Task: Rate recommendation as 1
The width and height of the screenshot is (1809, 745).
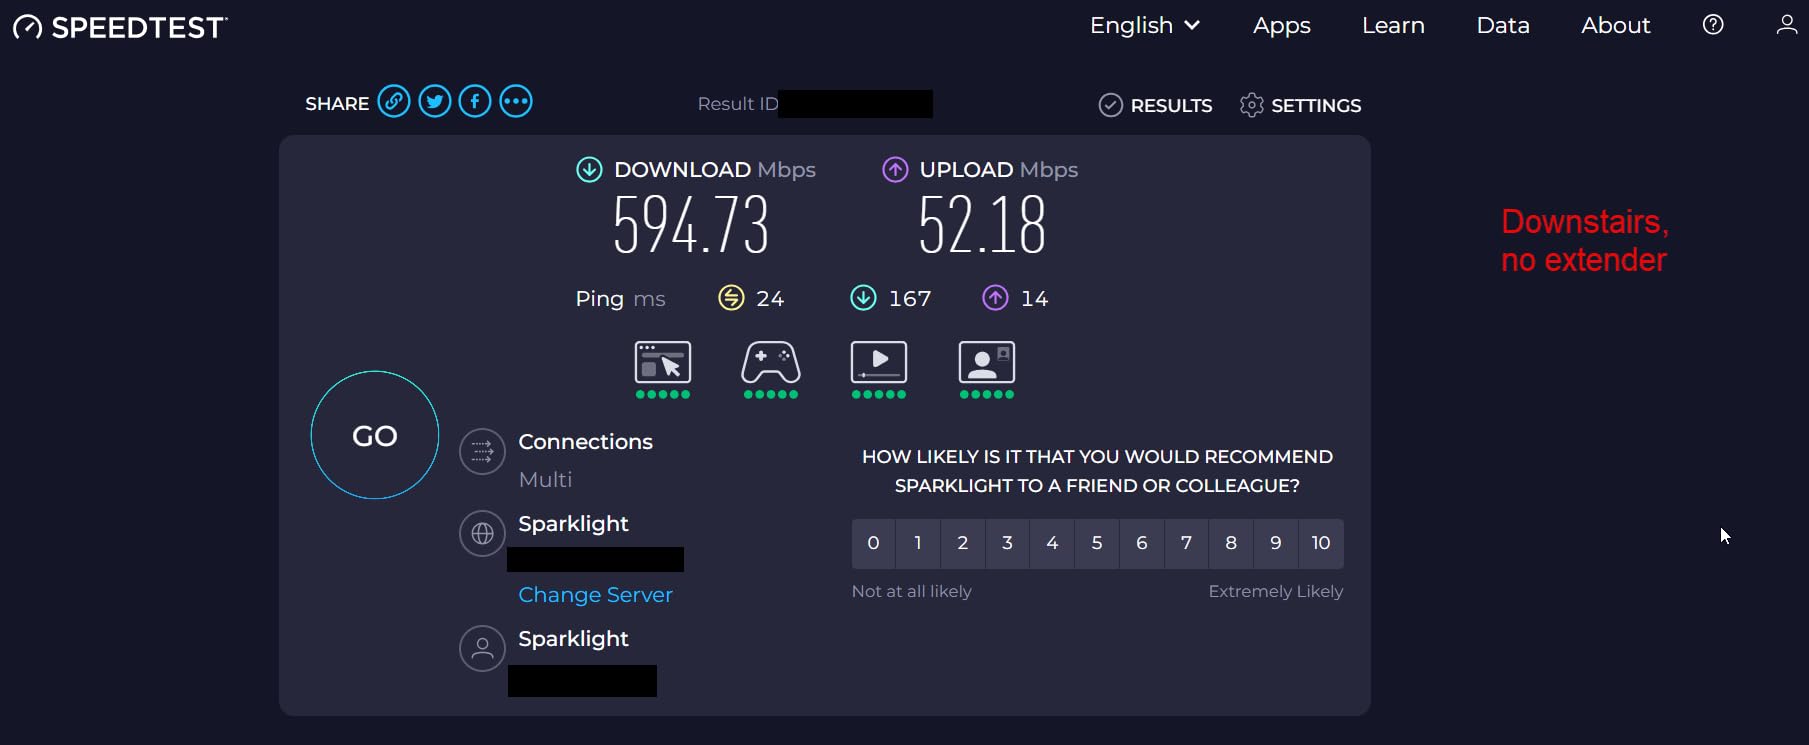Action: pyautogui.click(x=918, y=543)
